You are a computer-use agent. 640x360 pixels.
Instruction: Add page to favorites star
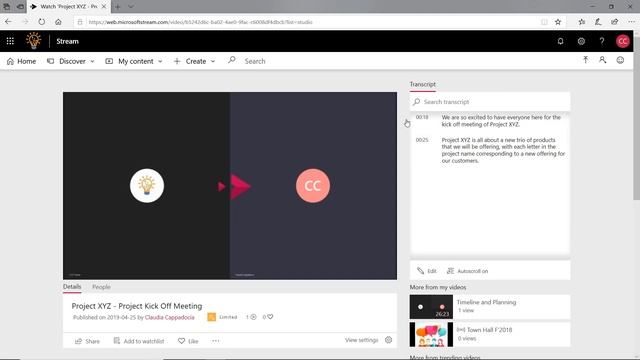(x=558, y=22)
